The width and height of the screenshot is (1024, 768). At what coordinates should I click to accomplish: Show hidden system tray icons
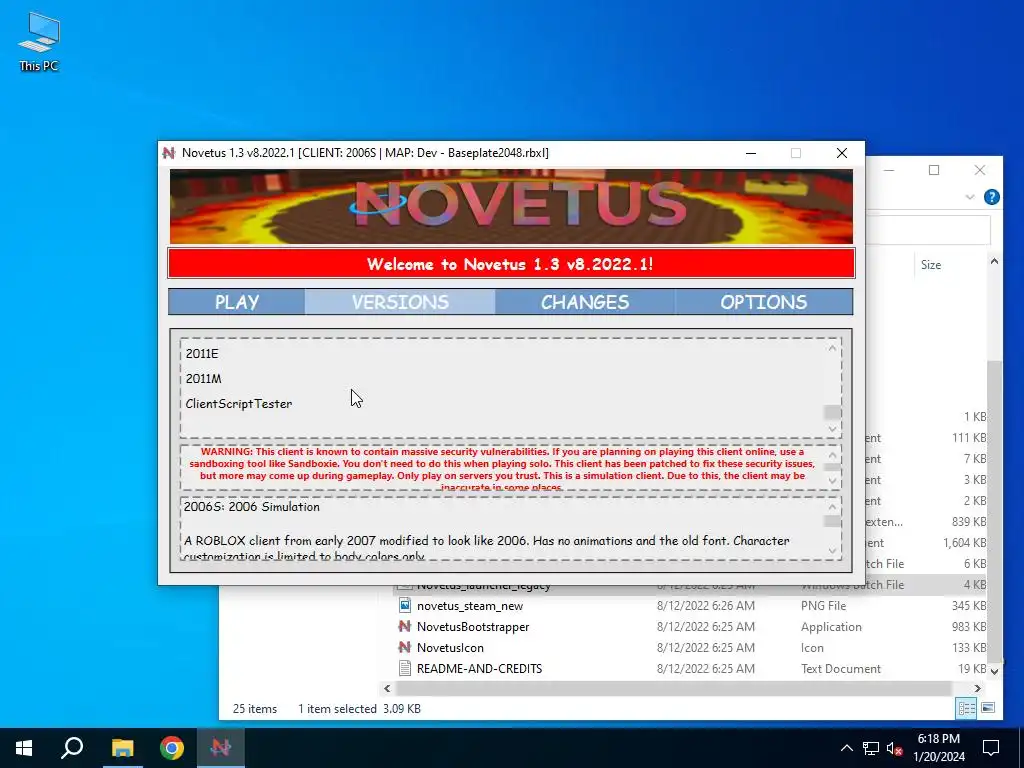pyautogui.click(x=846, y=748)
